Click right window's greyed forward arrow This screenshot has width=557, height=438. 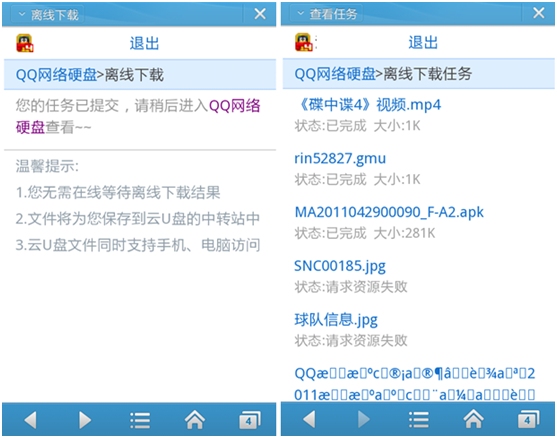click(364, 419)
